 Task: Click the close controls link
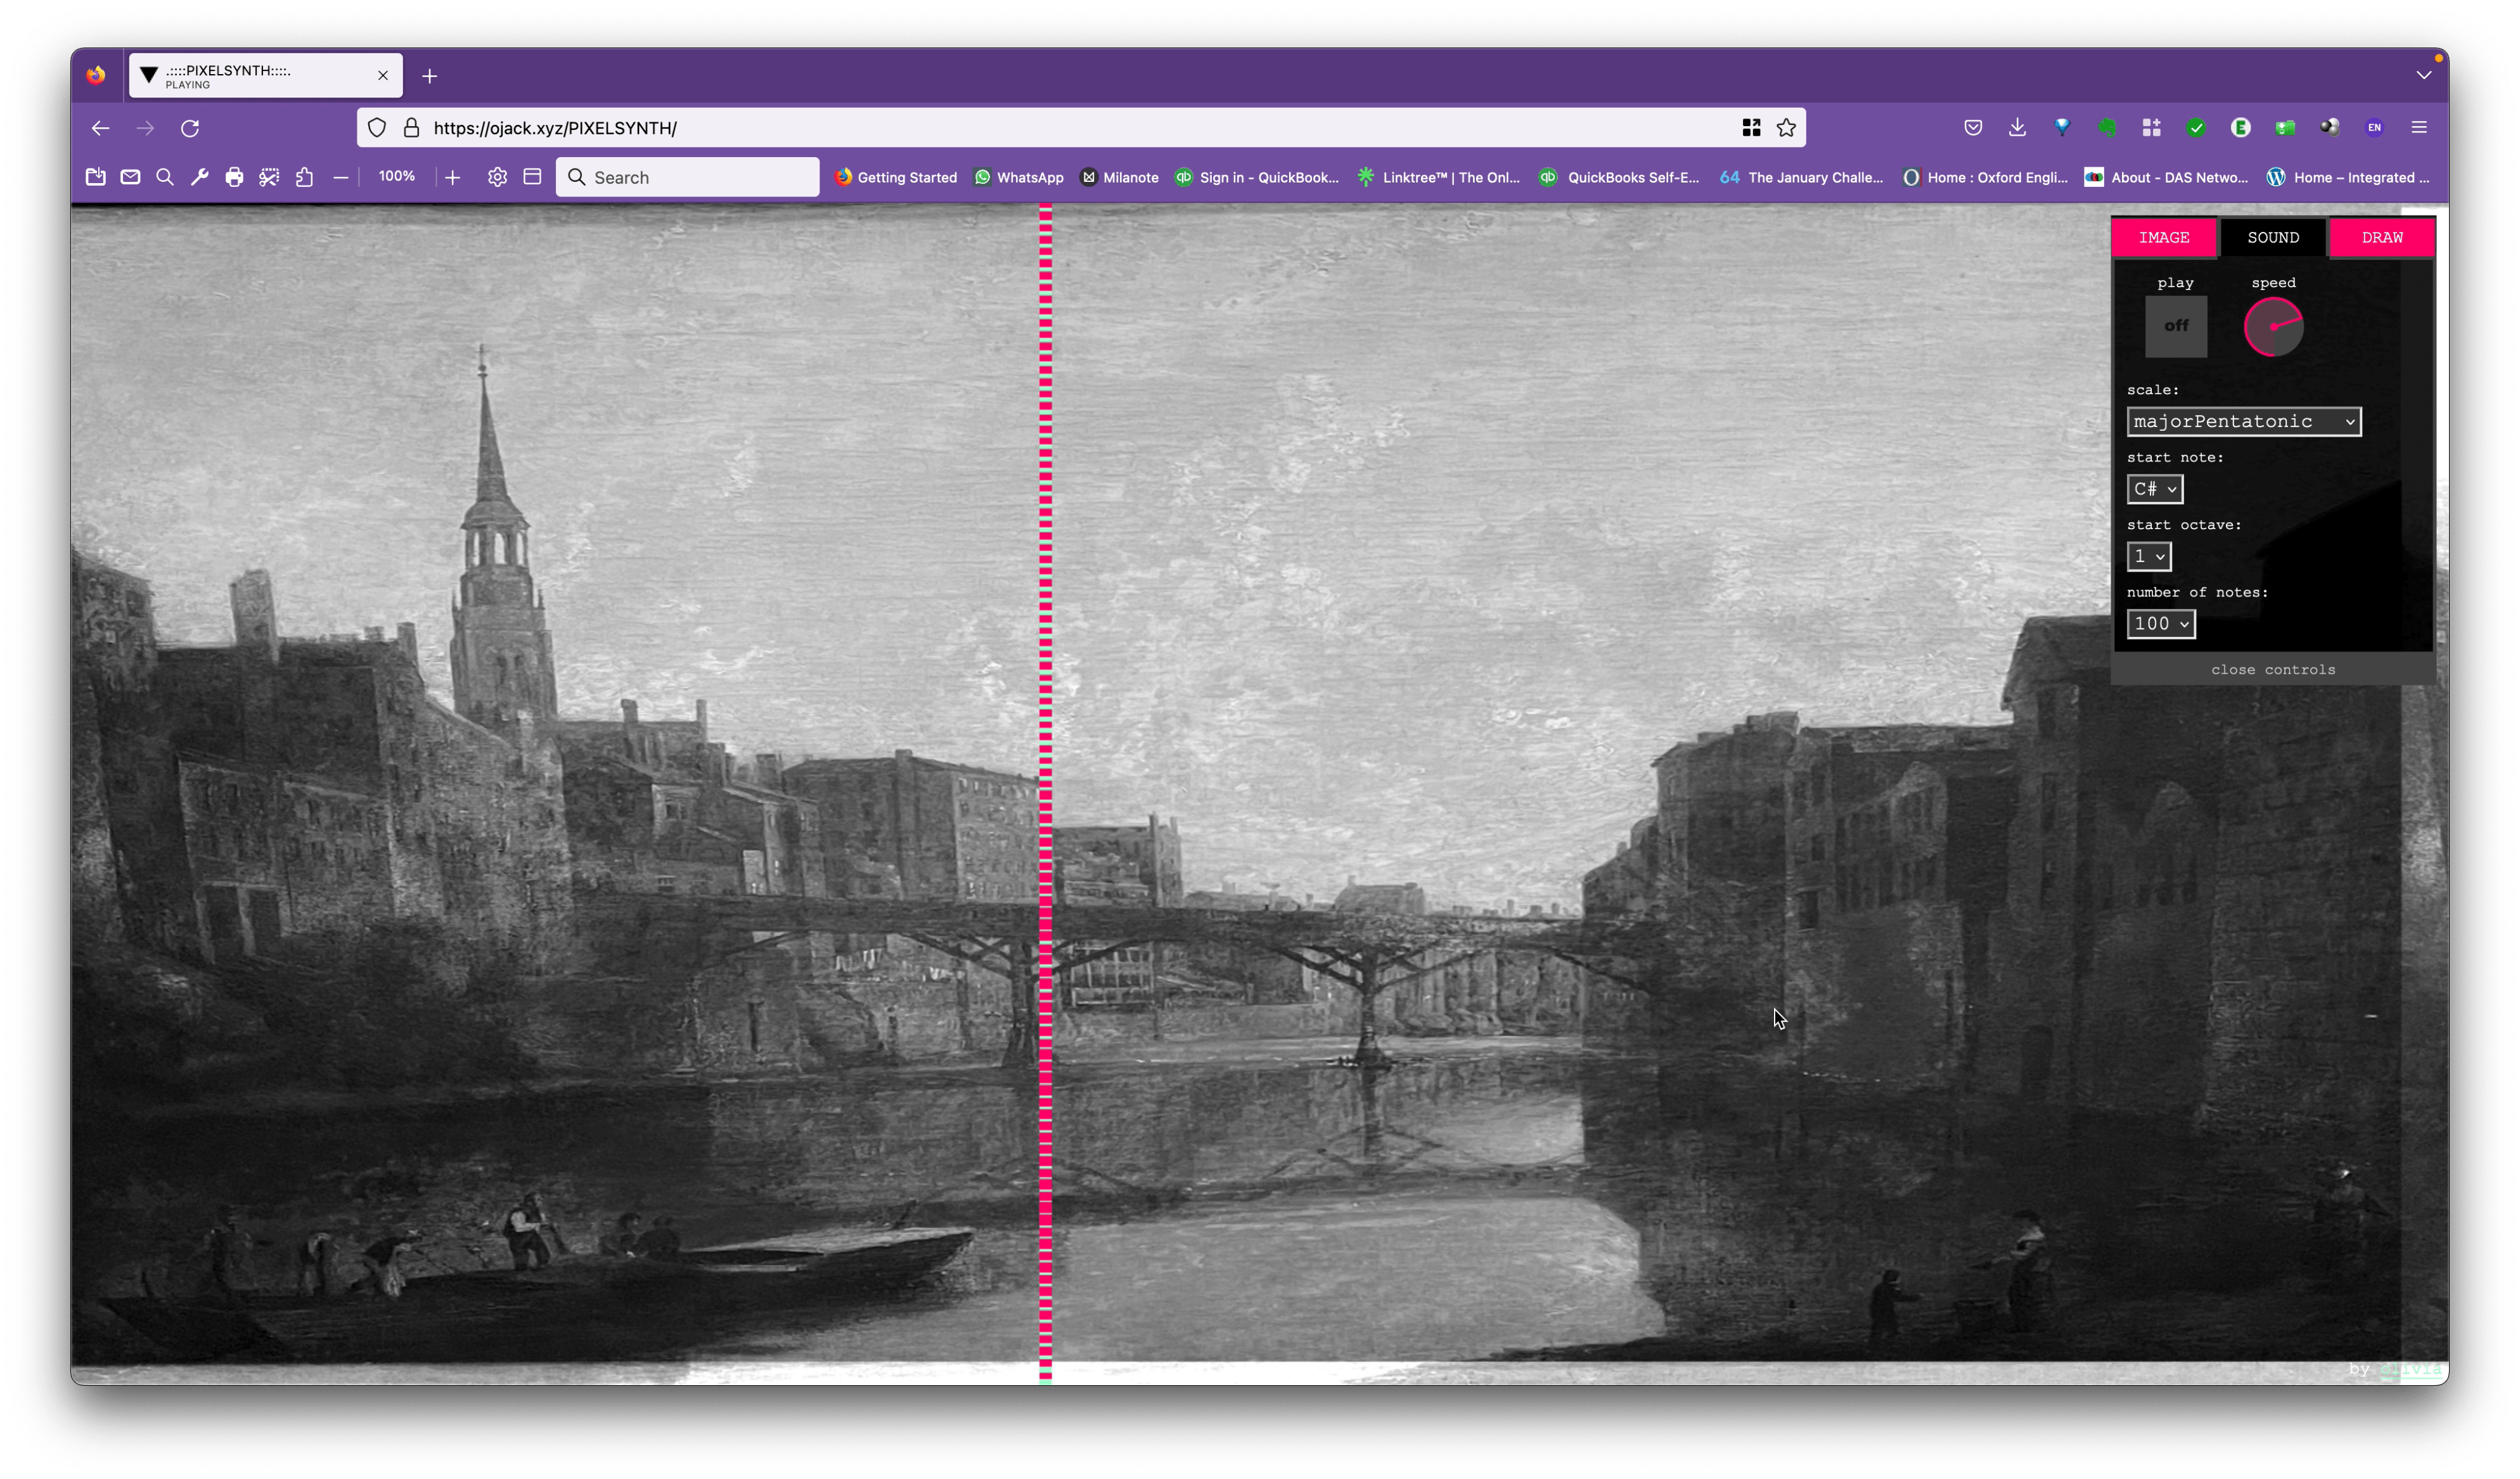click(2272, 670)
